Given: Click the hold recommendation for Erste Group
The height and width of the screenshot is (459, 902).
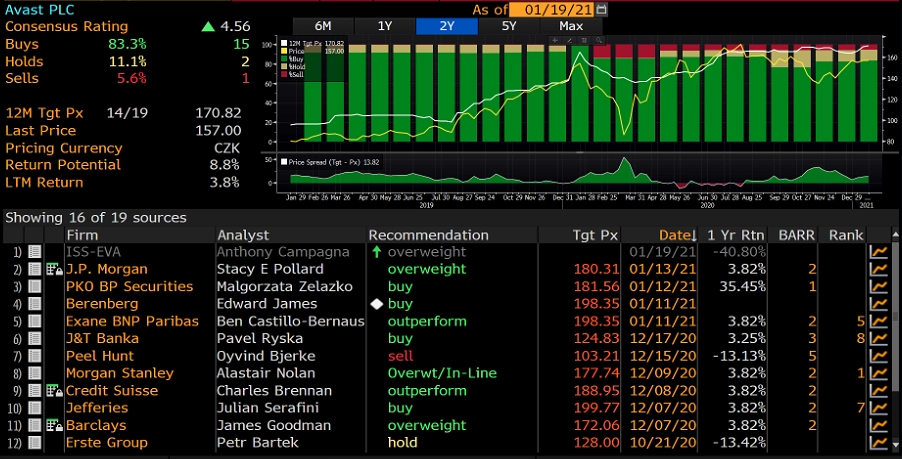Looking at the screenshot, I should (403, 442).
